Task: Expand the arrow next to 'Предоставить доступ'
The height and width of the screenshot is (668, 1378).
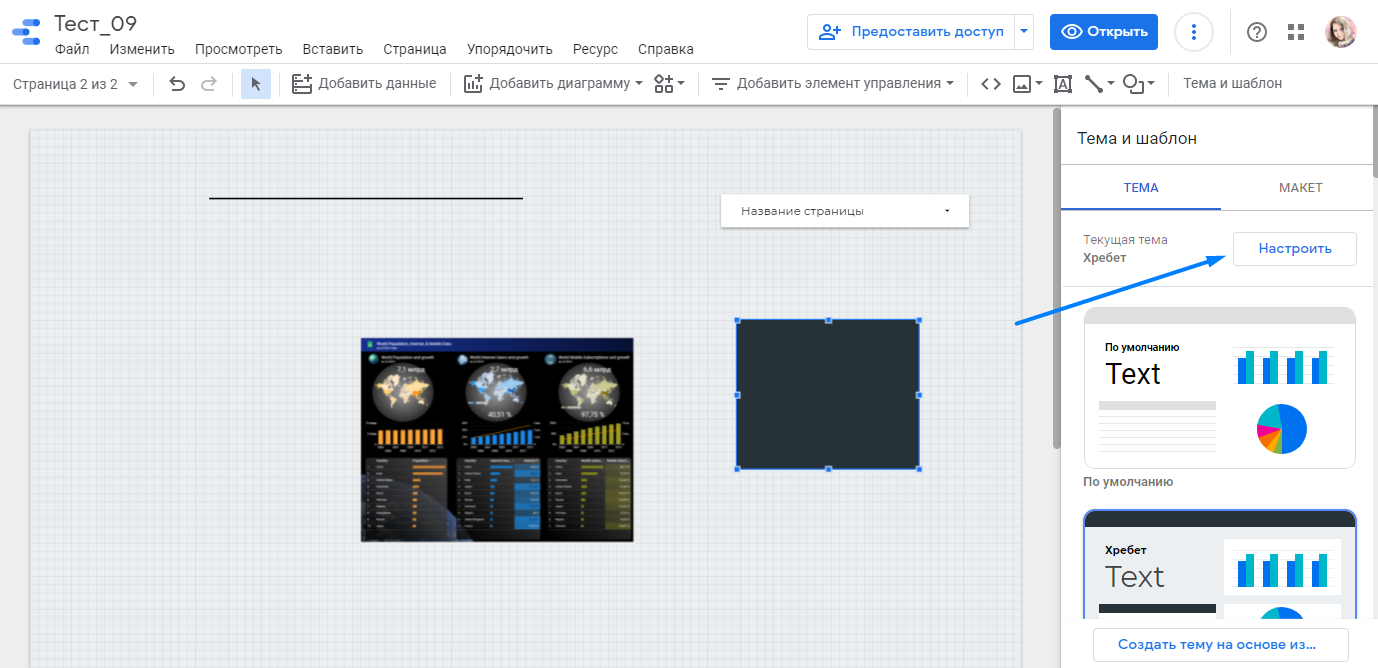Action: pos(1024,32)
